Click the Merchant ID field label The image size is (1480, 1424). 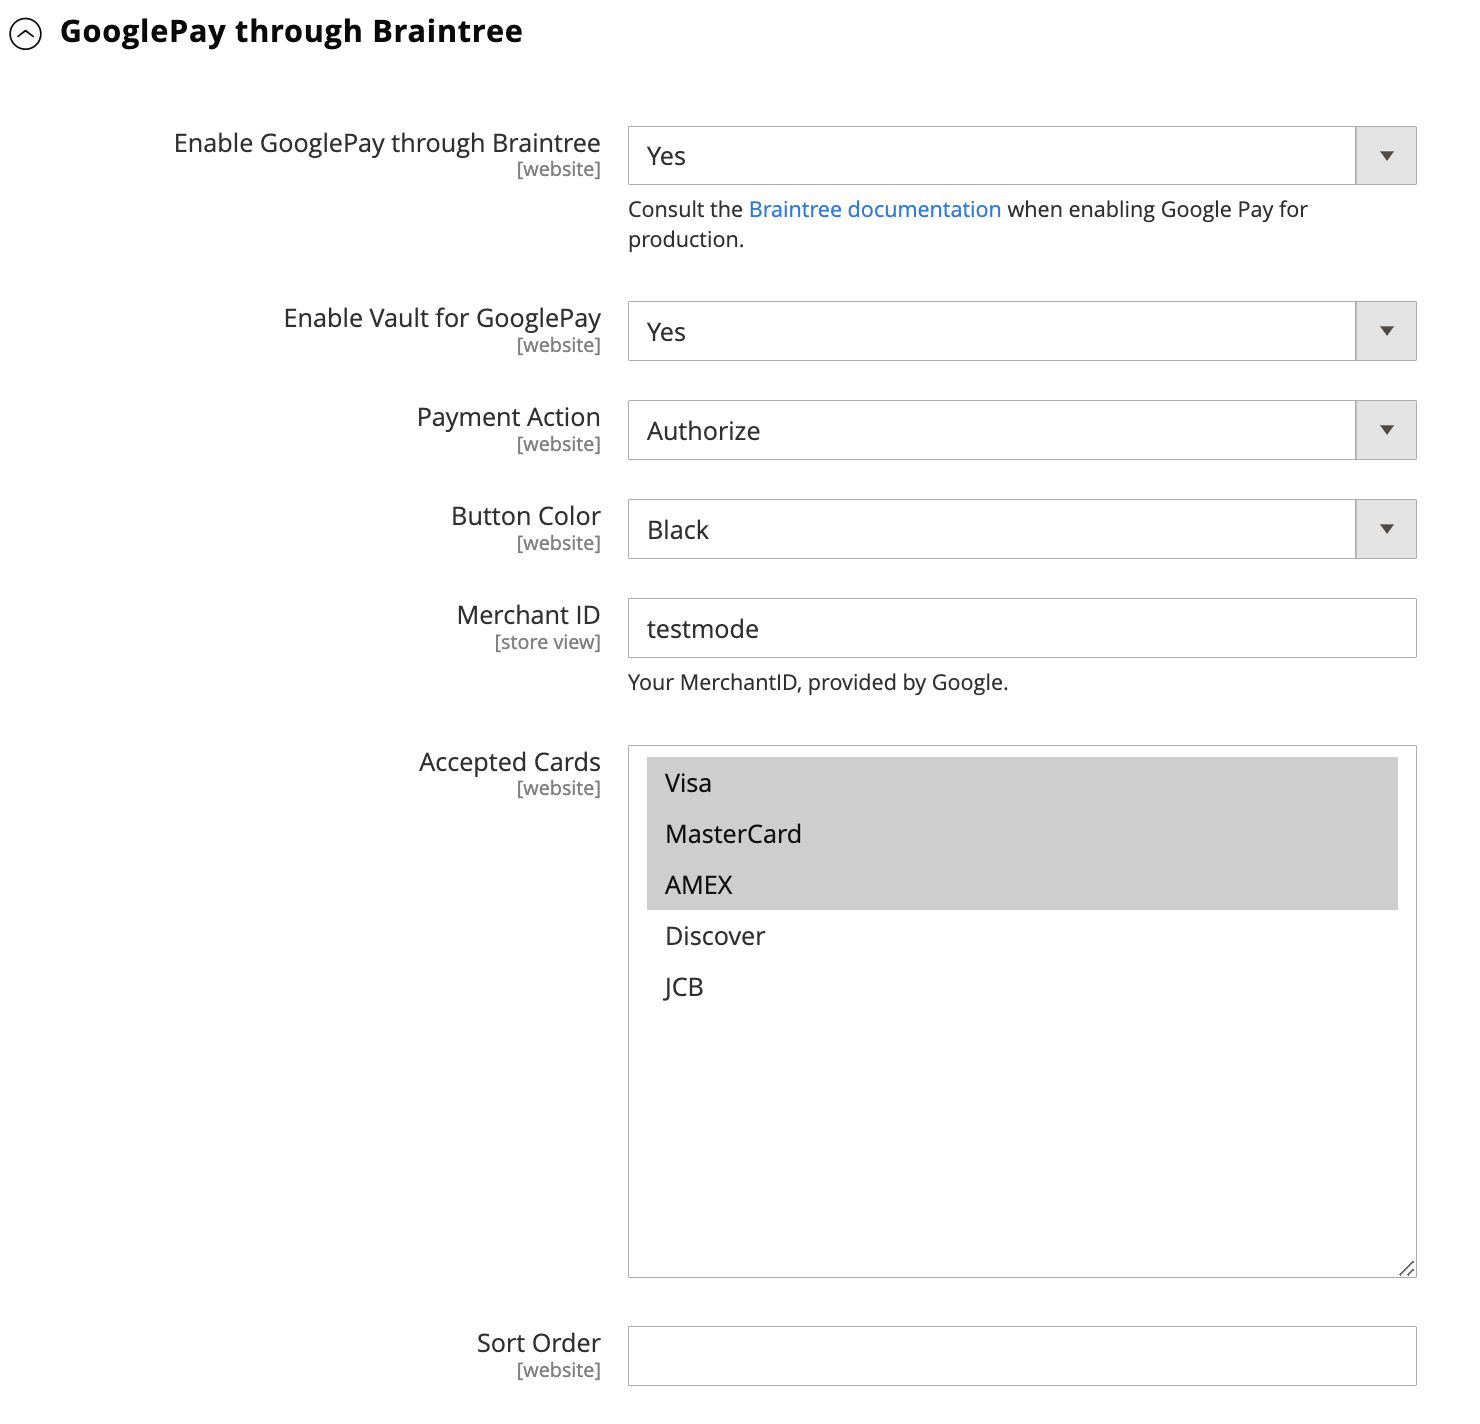click(x=528, y=615)
